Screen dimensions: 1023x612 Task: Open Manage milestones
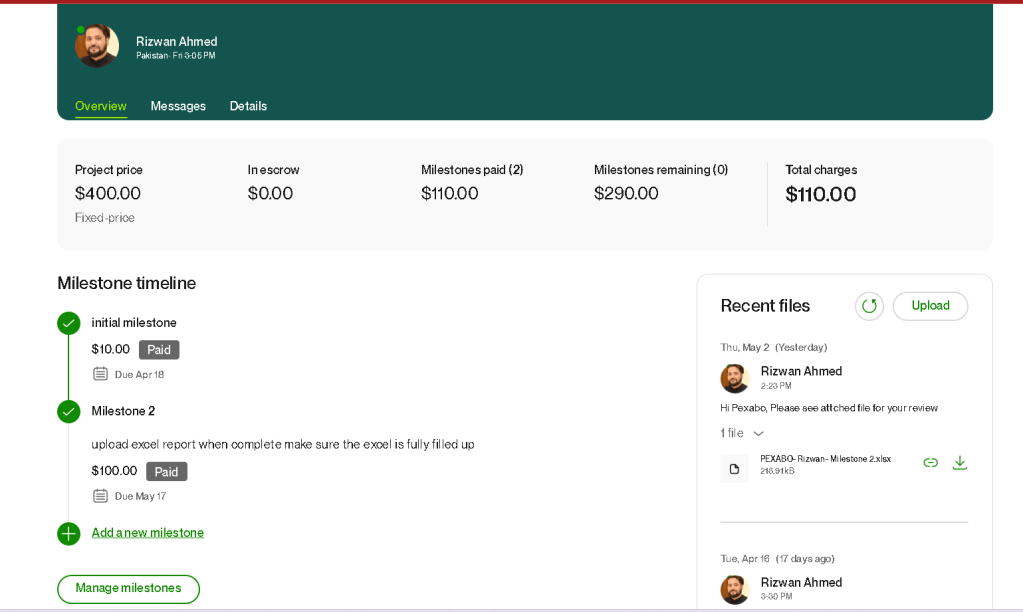click(x=129, y=589)
